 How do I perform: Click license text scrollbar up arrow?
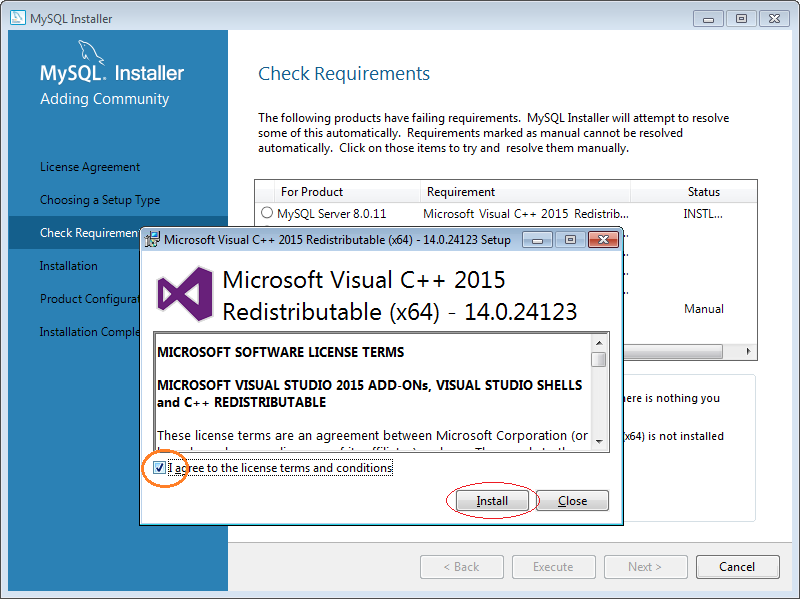pyautogui.click(x=599, y=343)
